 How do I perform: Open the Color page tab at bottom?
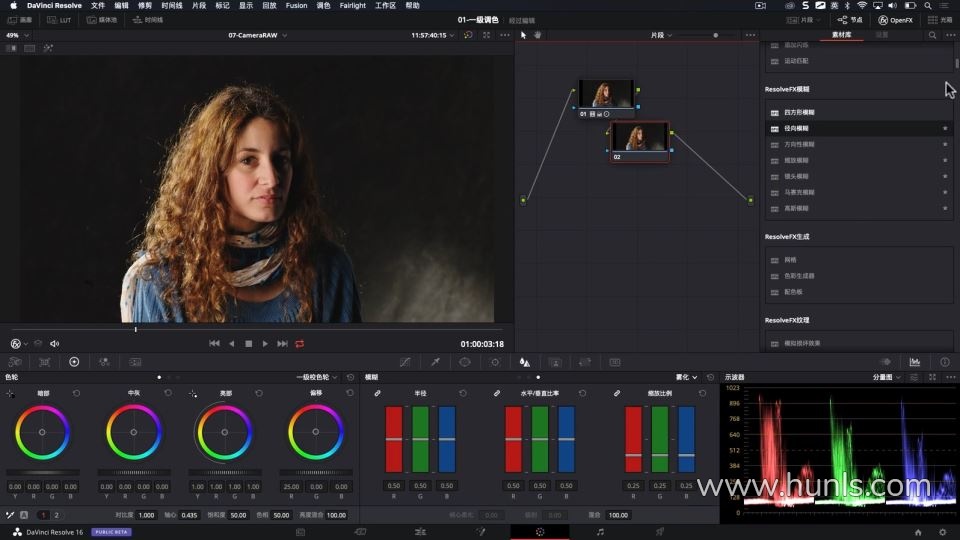[539, 532]
